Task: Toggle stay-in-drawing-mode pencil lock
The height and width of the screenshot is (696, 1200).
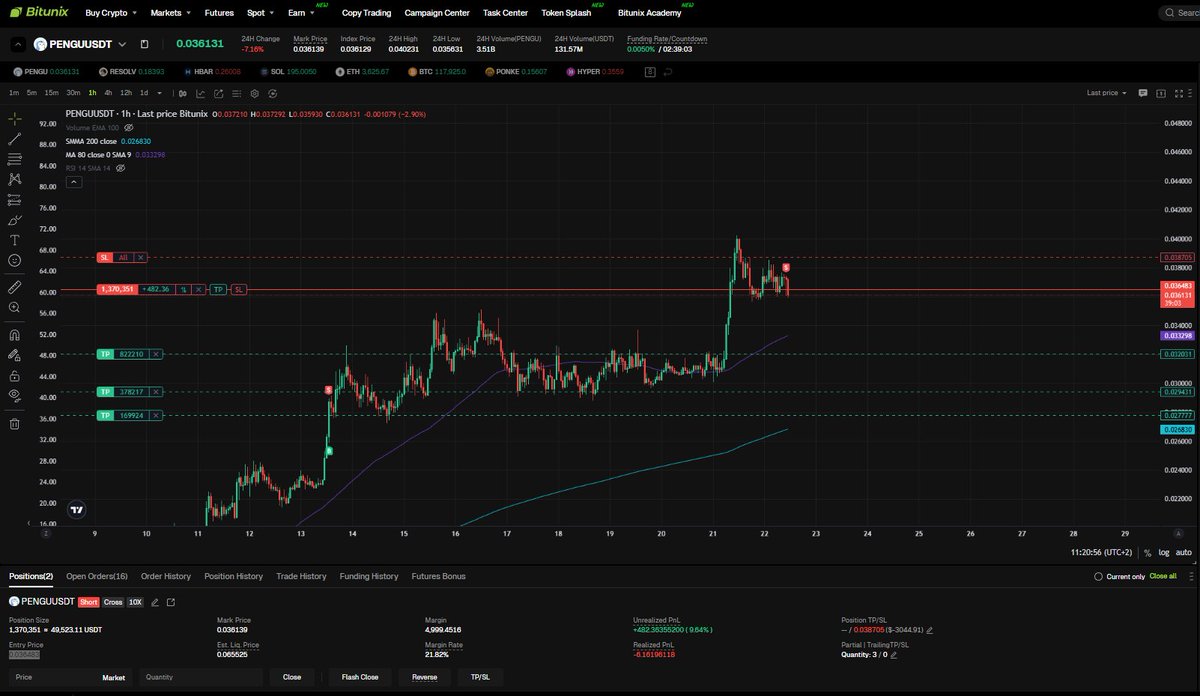Action: (15, 355)
